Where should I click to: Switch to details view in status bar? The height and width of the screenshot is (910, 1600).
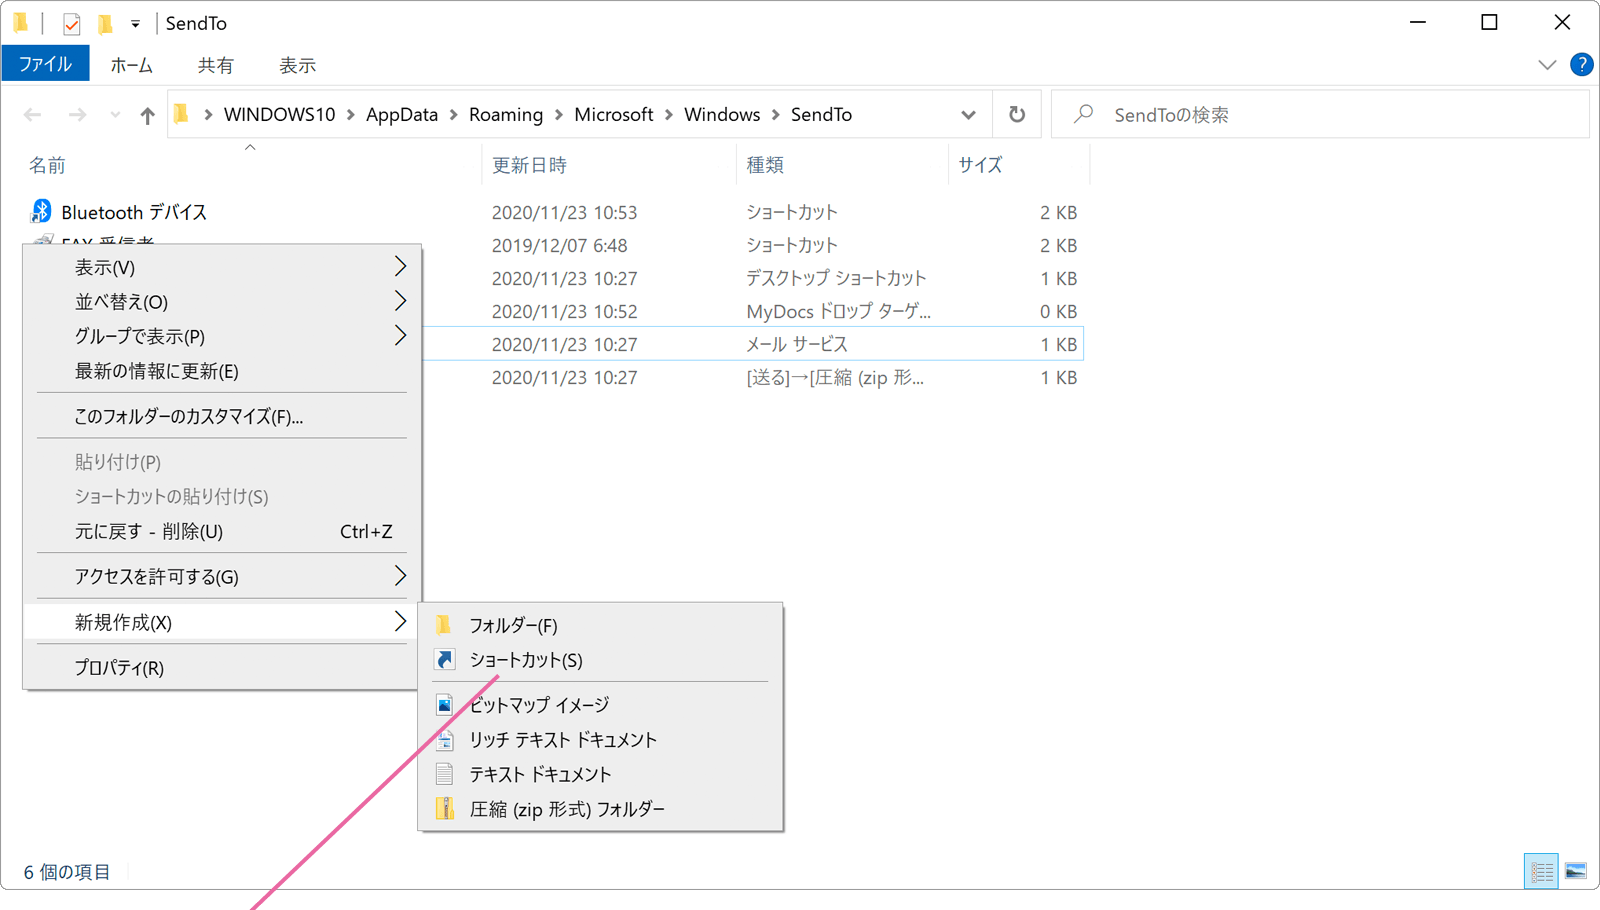click(1541, 872)
